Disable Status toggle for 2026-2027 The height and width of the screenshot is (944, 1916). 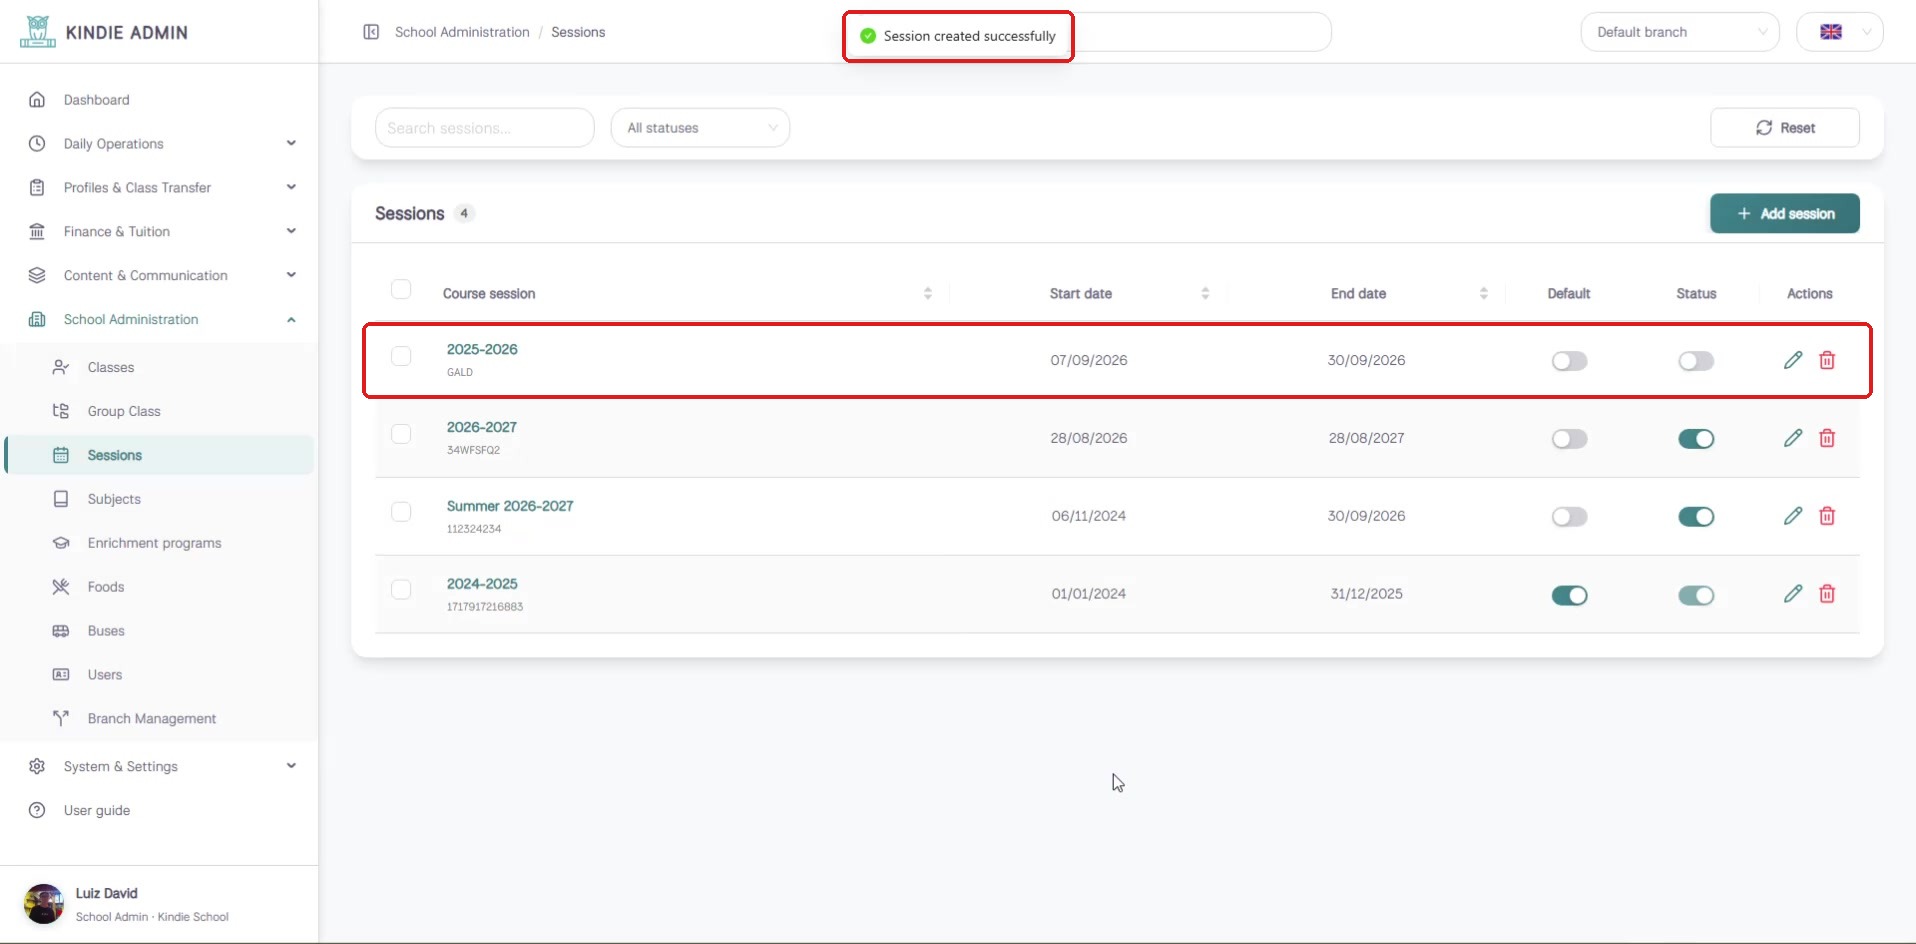pos(1696,439)
